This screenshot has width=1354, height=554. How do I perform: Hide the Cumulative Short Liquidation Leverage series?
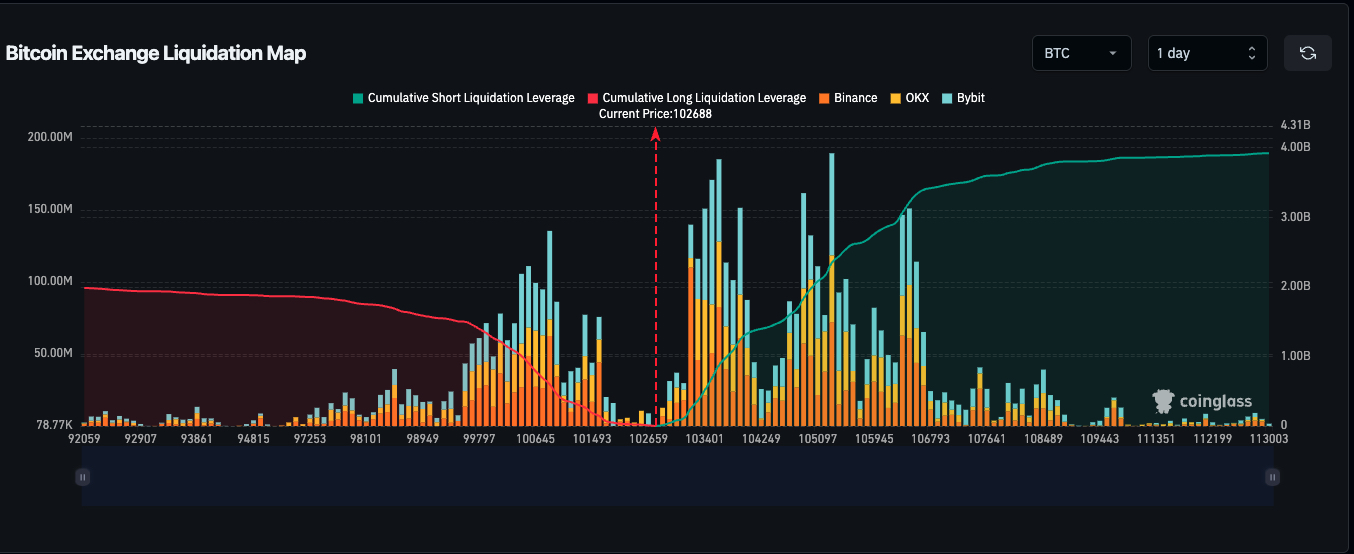pos(471,98)
